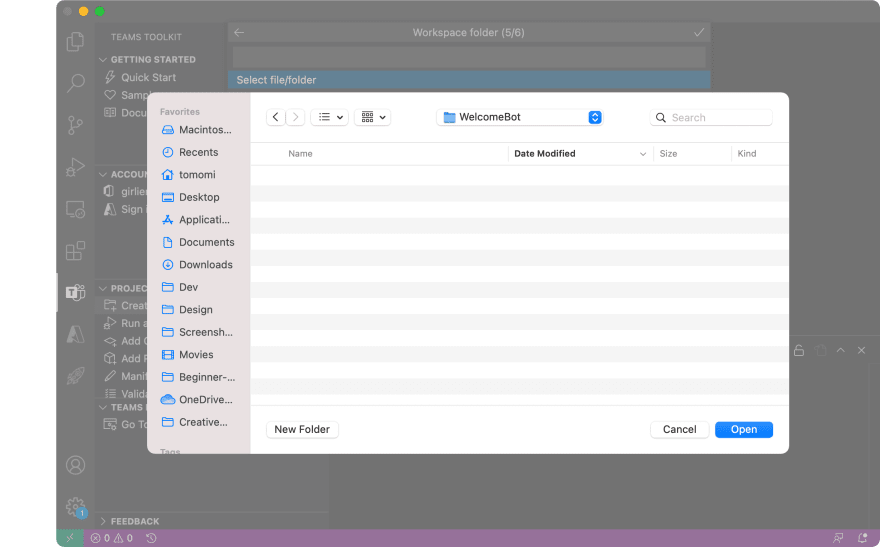The width and height of the screenshot is (880, 547).
Task: Select Documents in Favorites sidebar
Action: click(x=198, y=242)
